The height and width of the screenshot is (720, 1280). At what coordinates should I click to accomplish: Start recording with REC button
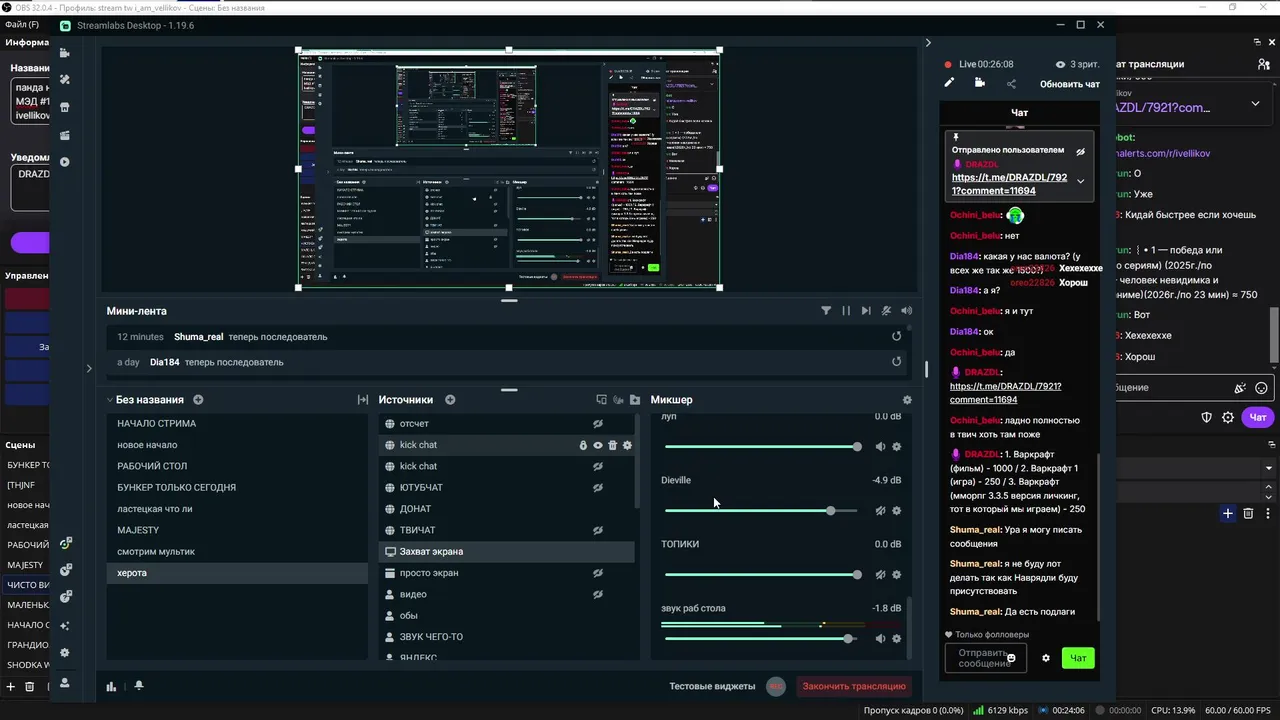(776, 686)
